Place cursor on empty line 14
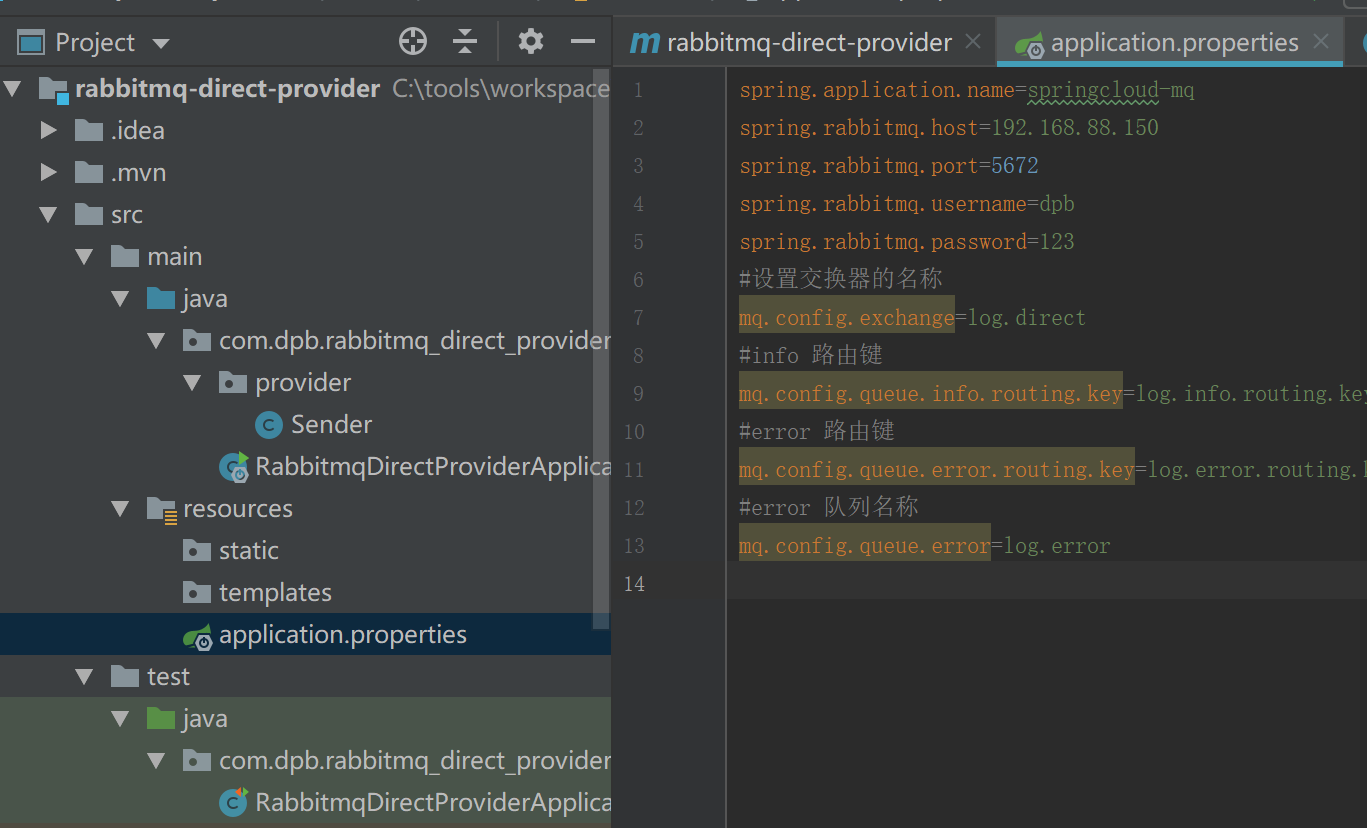This screenshot has width=1367, height=828. 1046,582
